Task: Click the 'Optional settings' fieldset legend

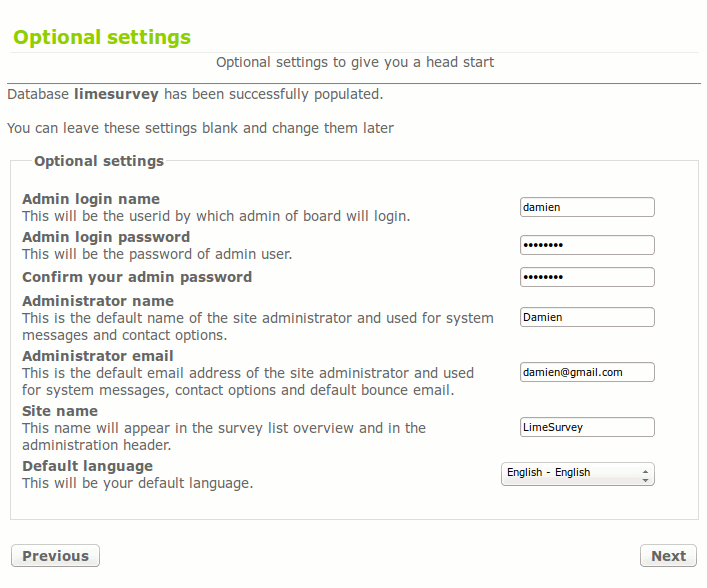Action: tap(99, 161)
